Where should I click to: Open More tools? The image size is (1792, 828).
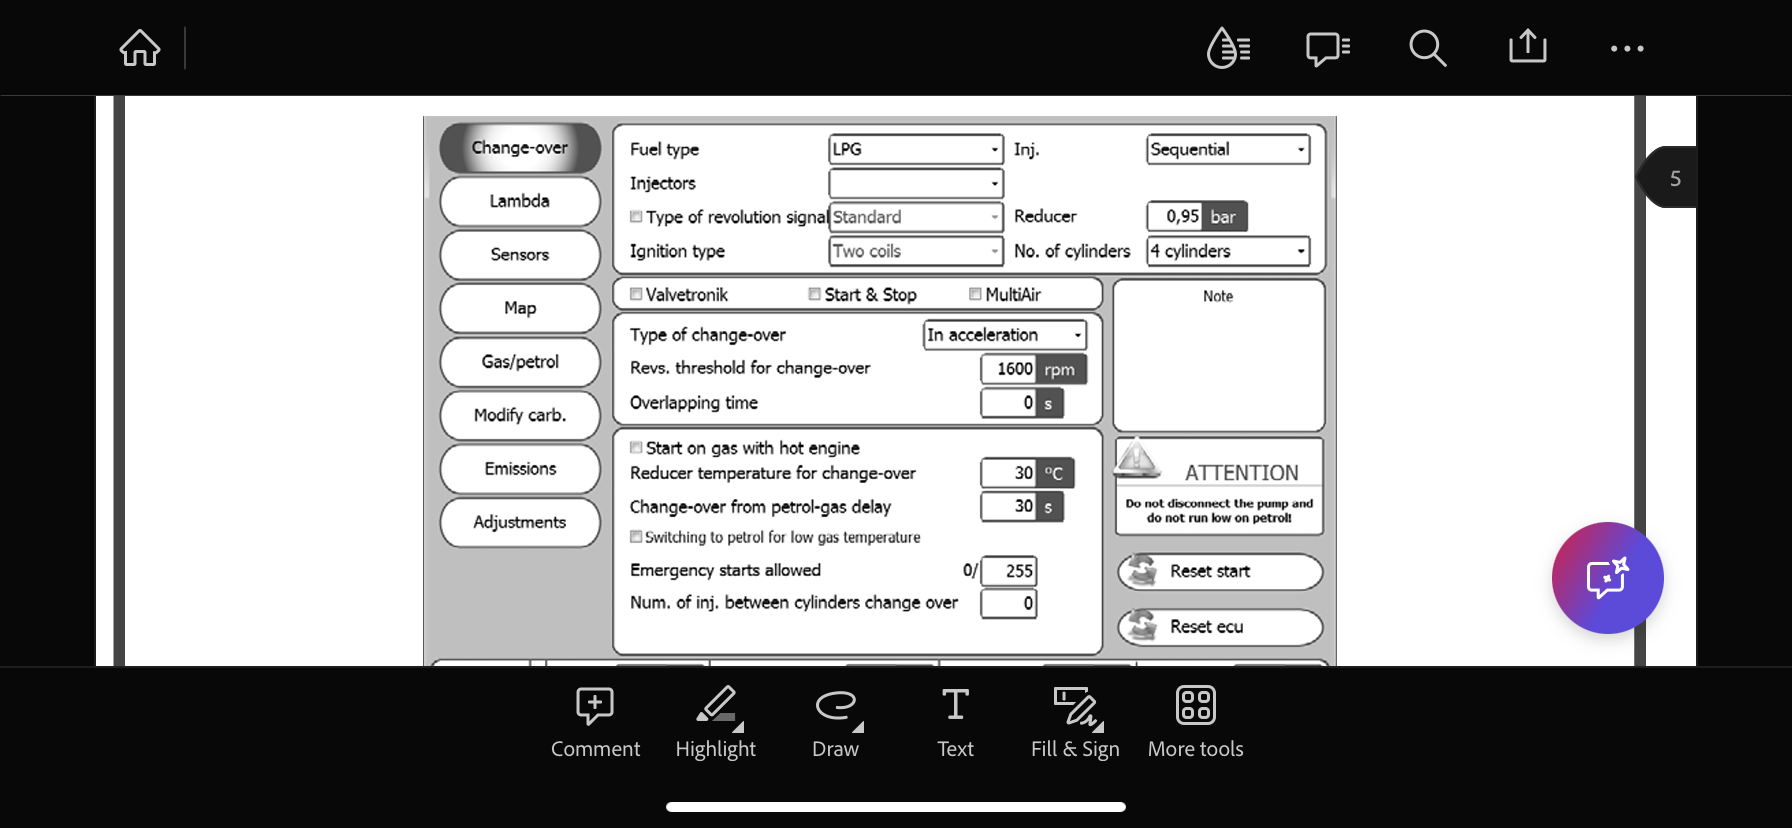click(x=1195, y=723)
